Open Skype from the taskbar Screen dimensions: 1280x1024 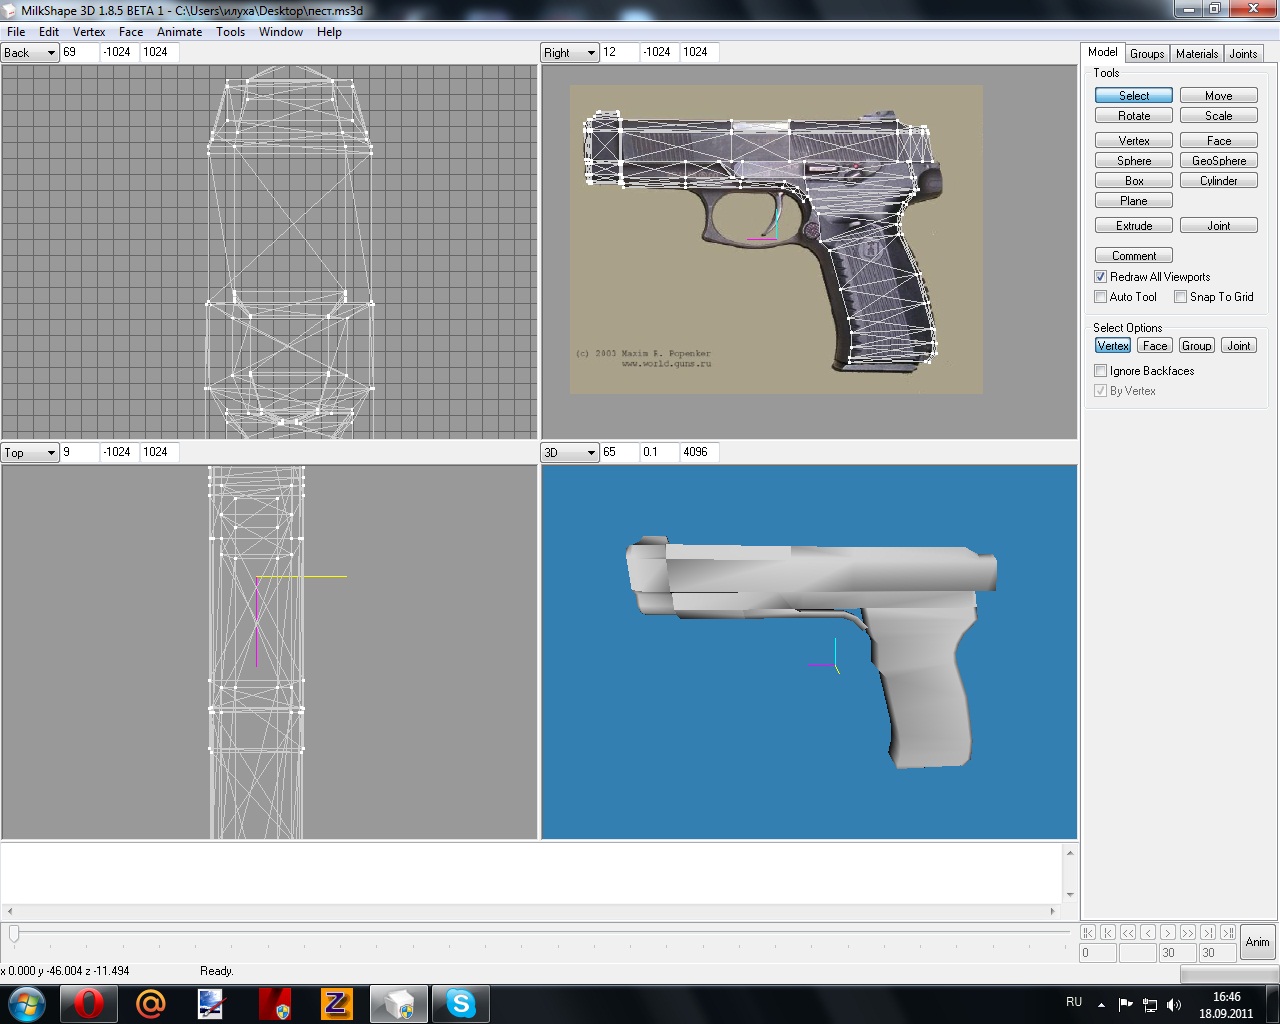[460, 1003]
